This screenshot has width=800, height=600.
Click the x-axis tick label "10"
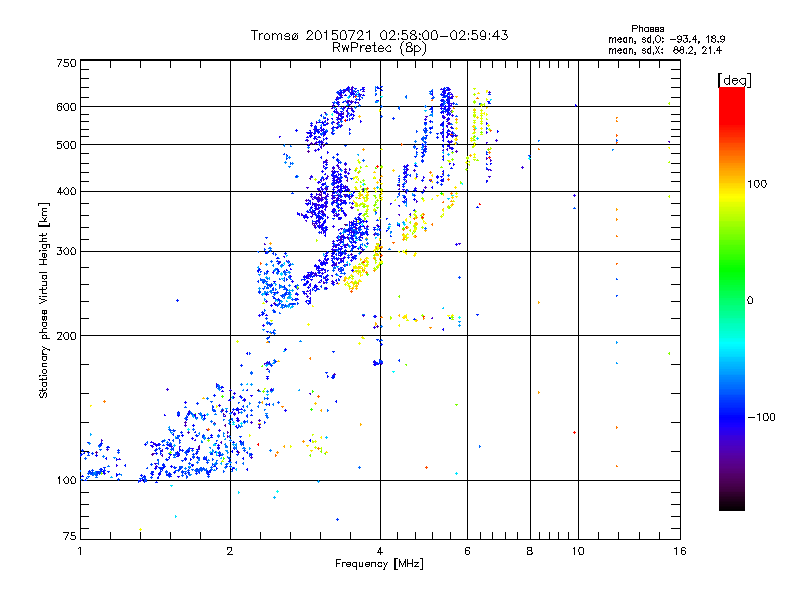(578, 551)
